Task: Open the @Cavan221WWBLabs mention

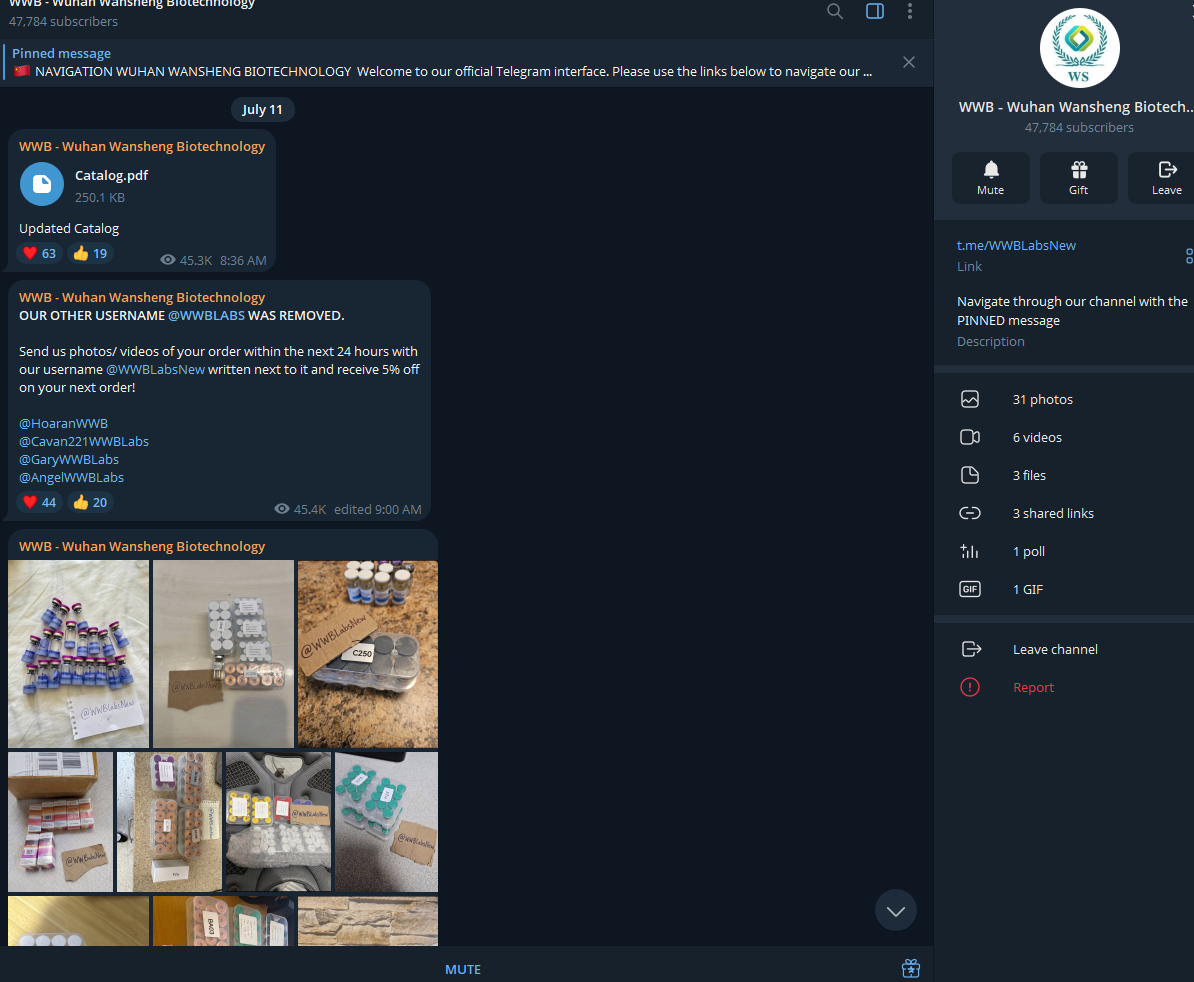Action: coord(84,442)
